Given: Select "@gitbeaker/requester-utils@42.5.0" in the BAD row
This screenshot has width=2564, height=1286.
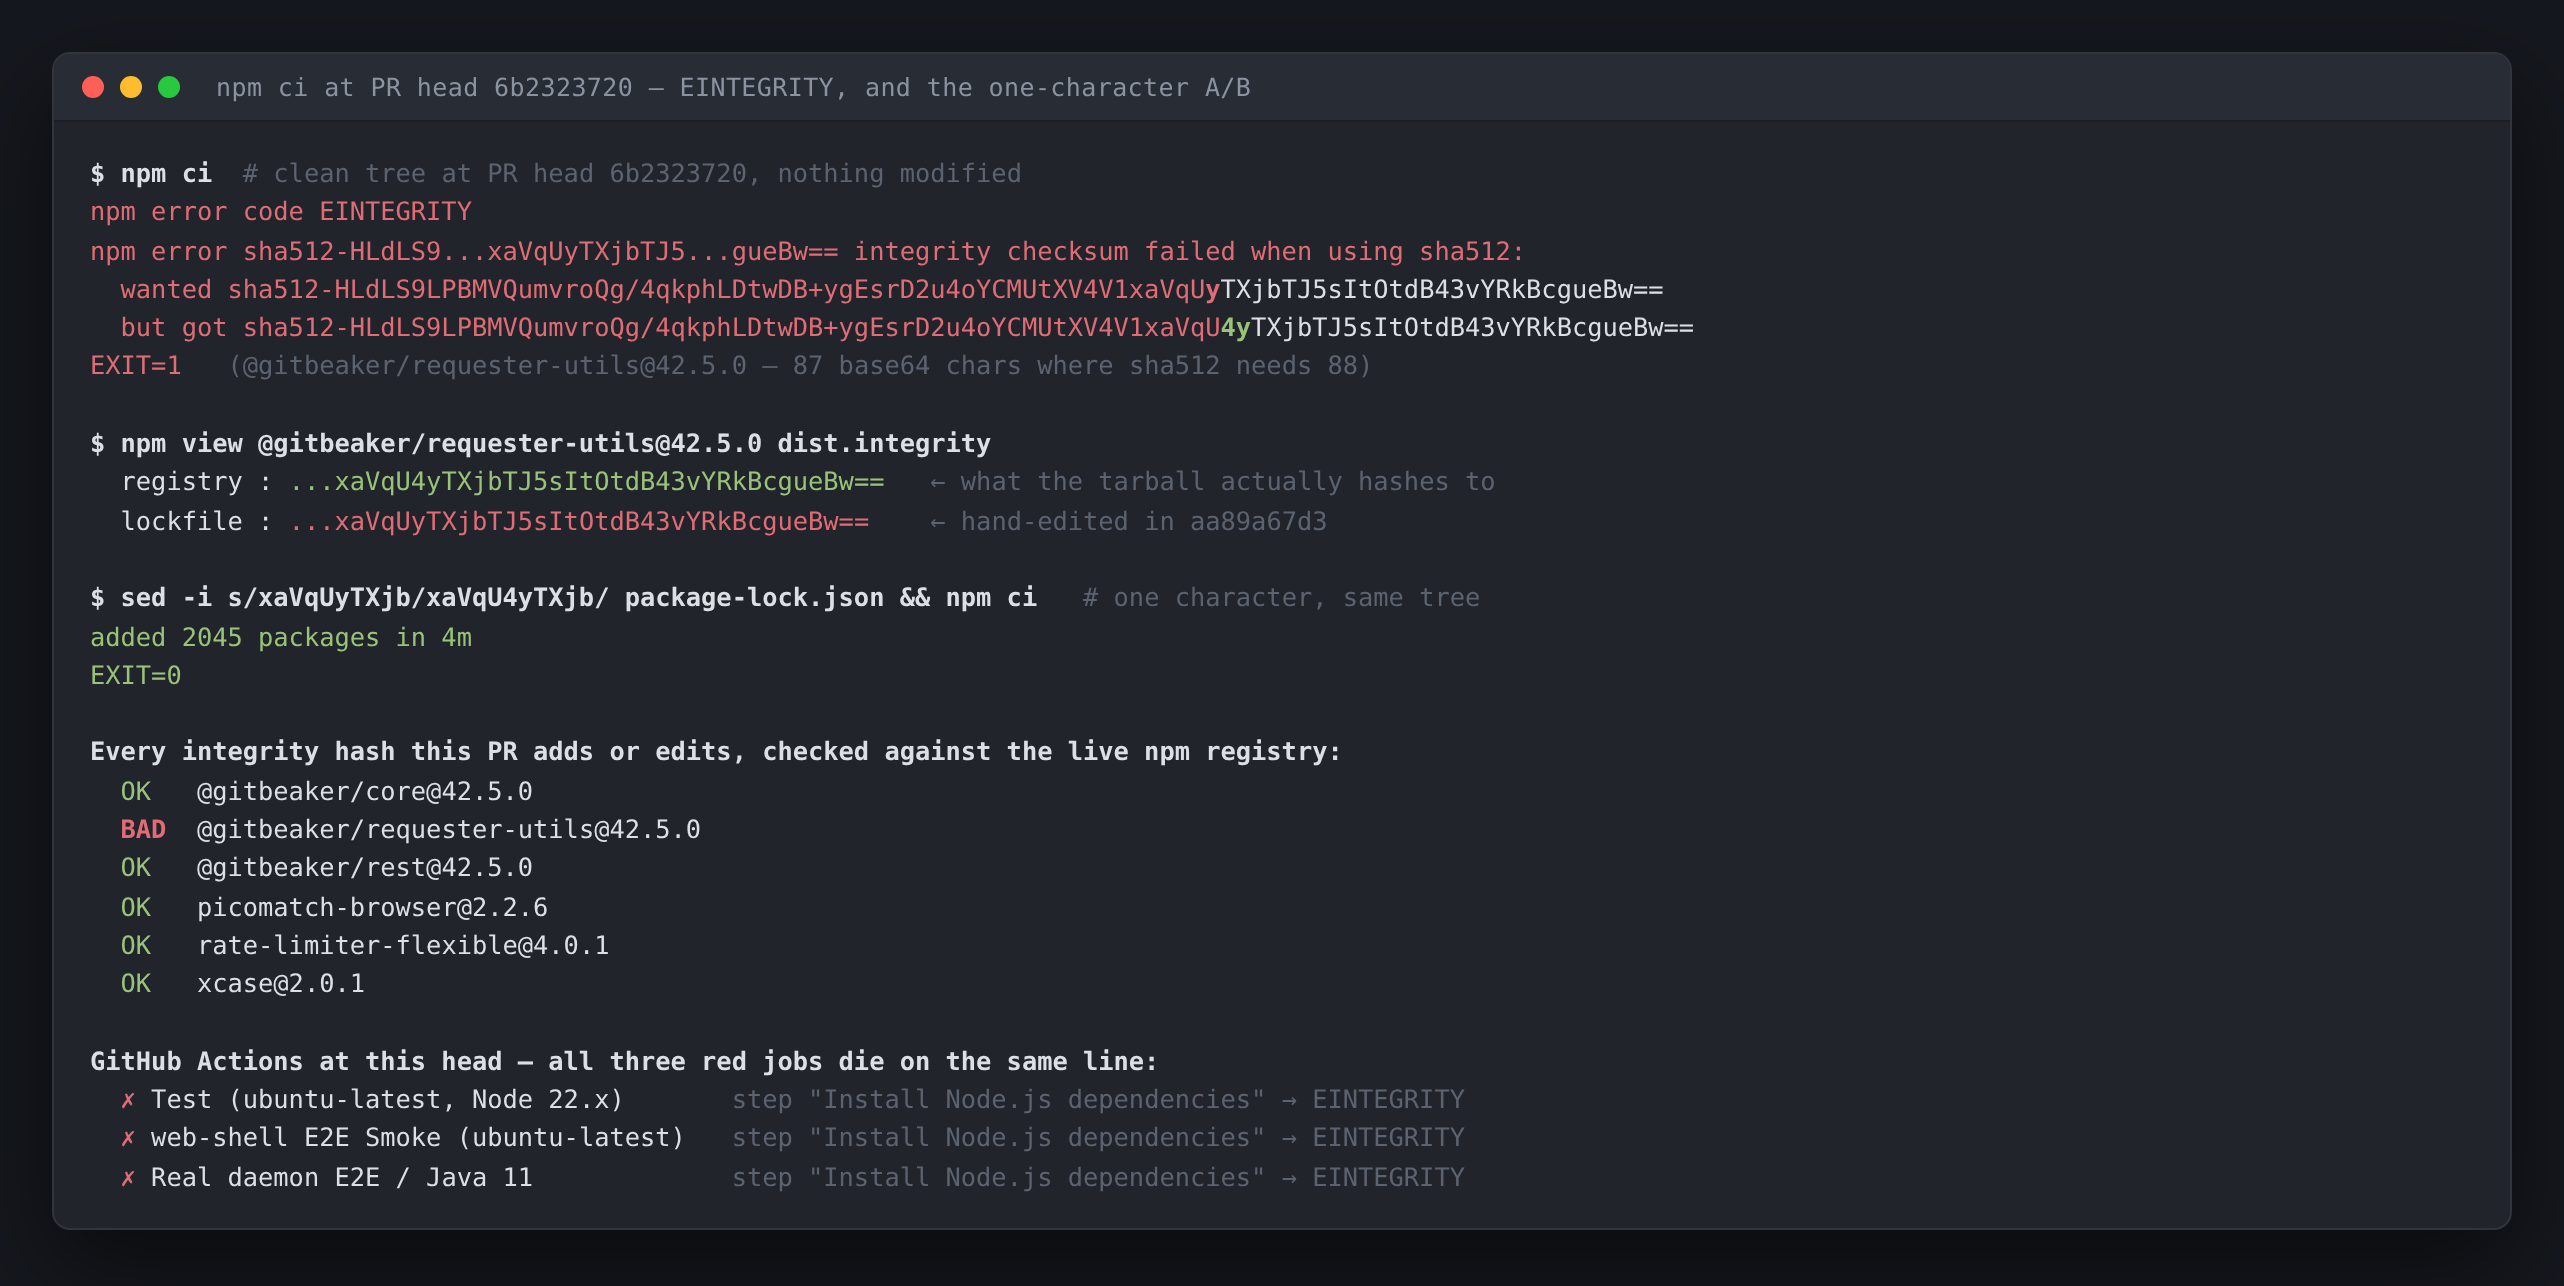Looking at the screenshot, I should pyautogui.click(x=449, y=830).
